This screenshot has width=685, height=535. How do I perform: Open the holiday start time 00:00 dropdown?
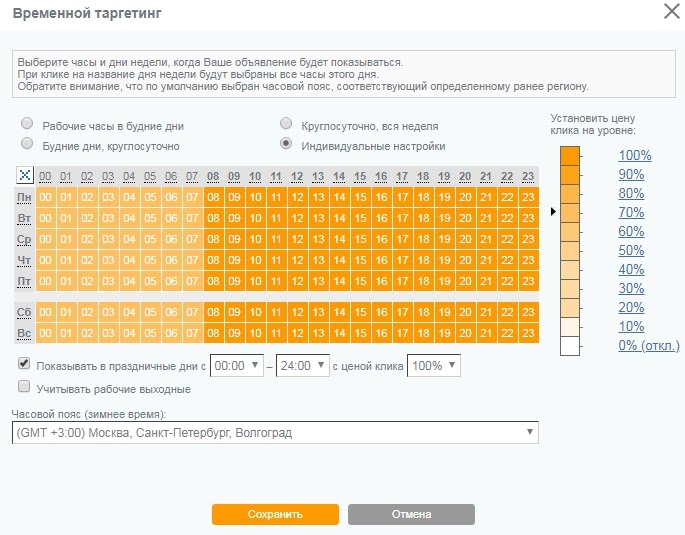[x=236, y=366]
